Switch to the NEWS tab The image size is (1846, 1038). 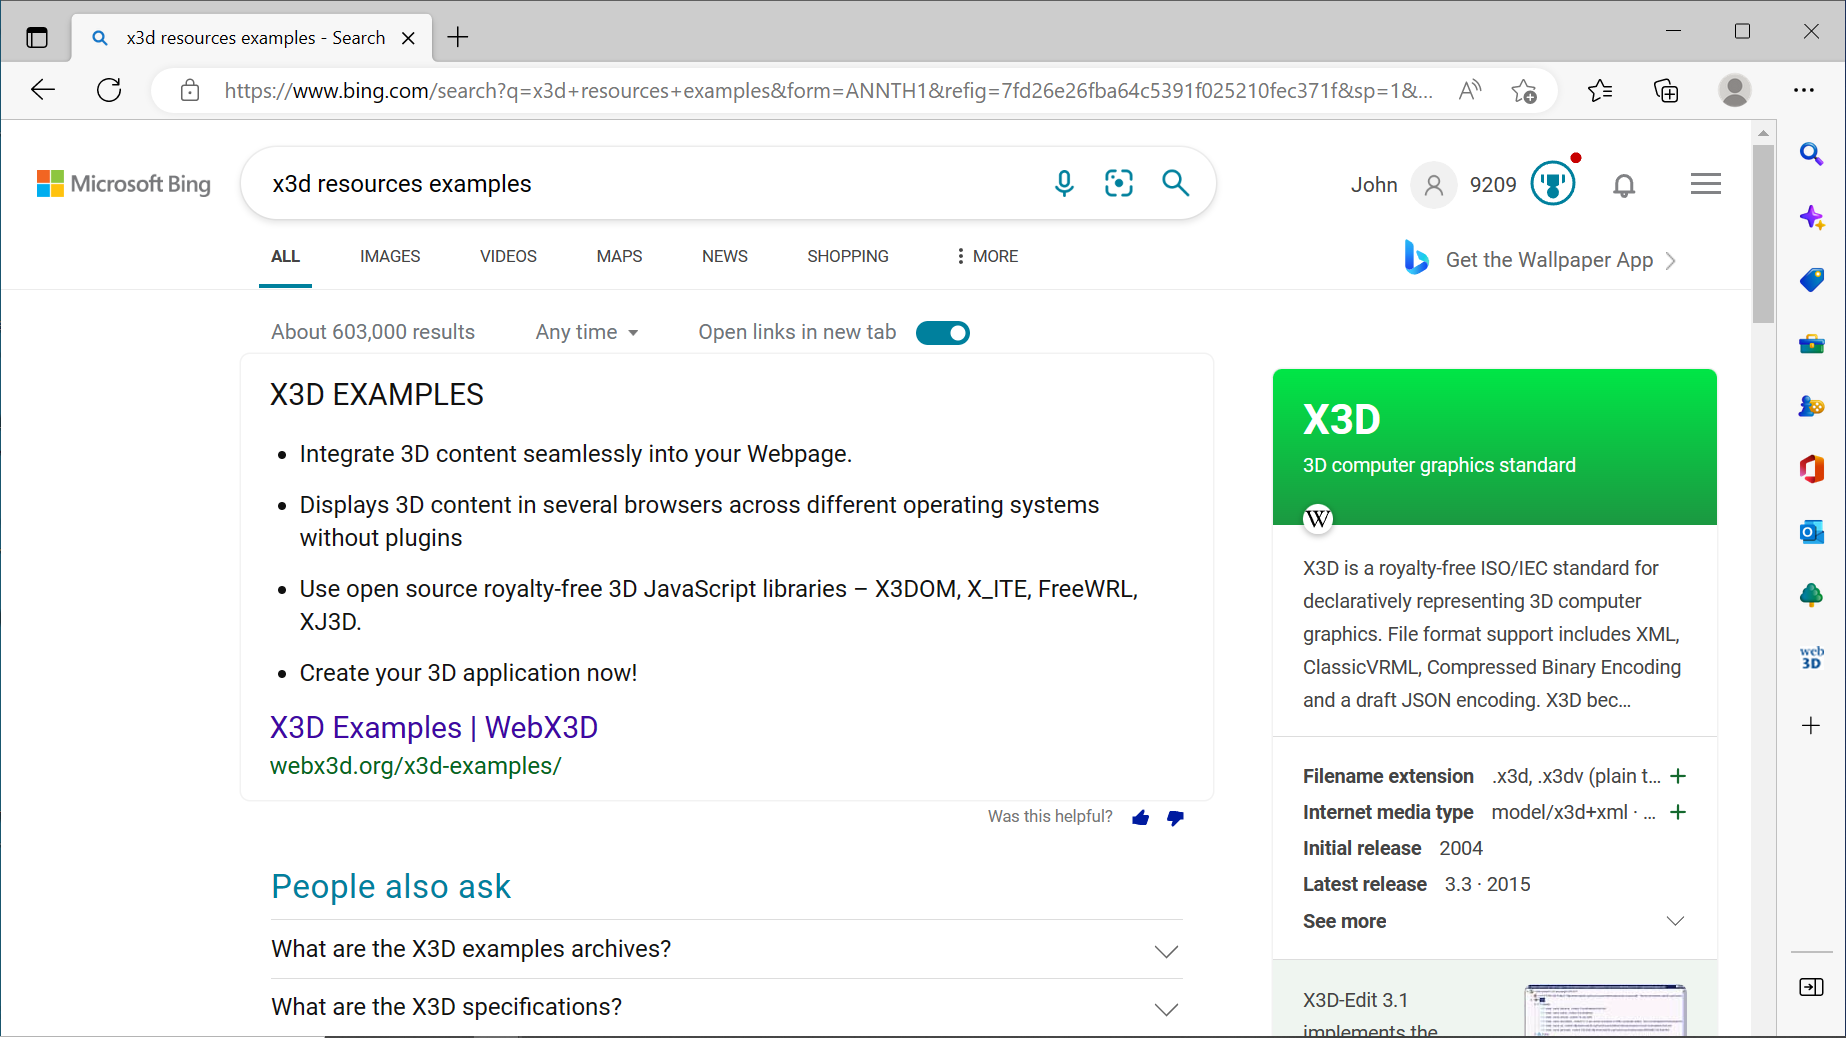point(724,256)
